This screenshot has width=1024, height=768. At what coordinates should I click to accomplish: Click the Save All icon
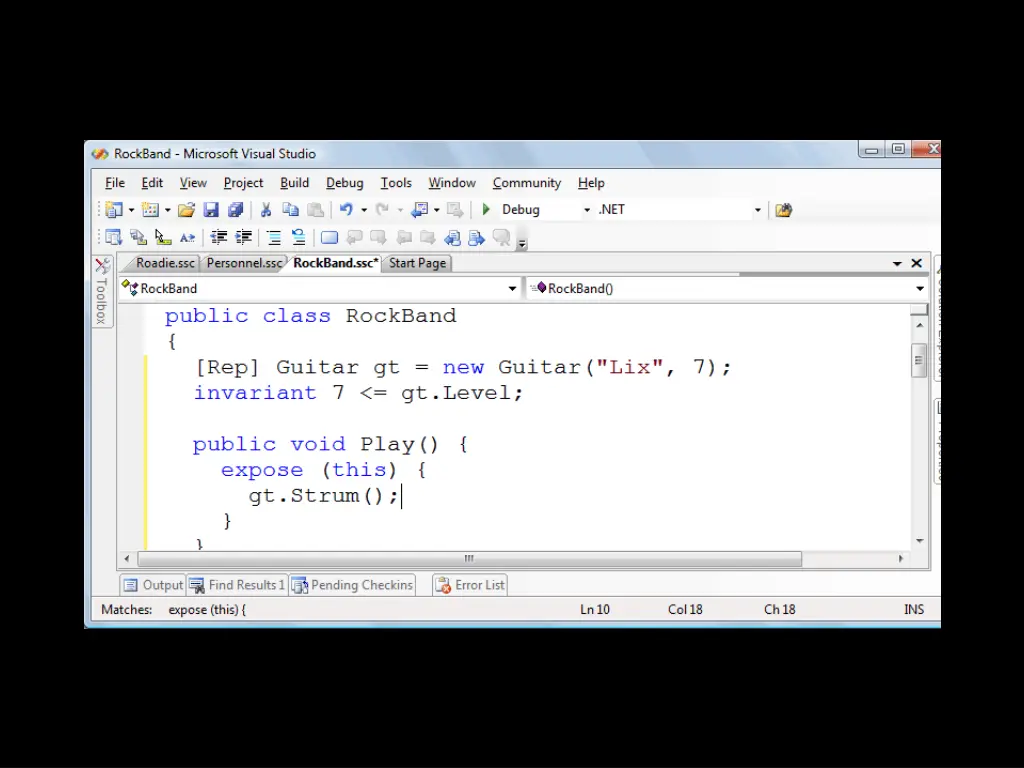point(235,210)
